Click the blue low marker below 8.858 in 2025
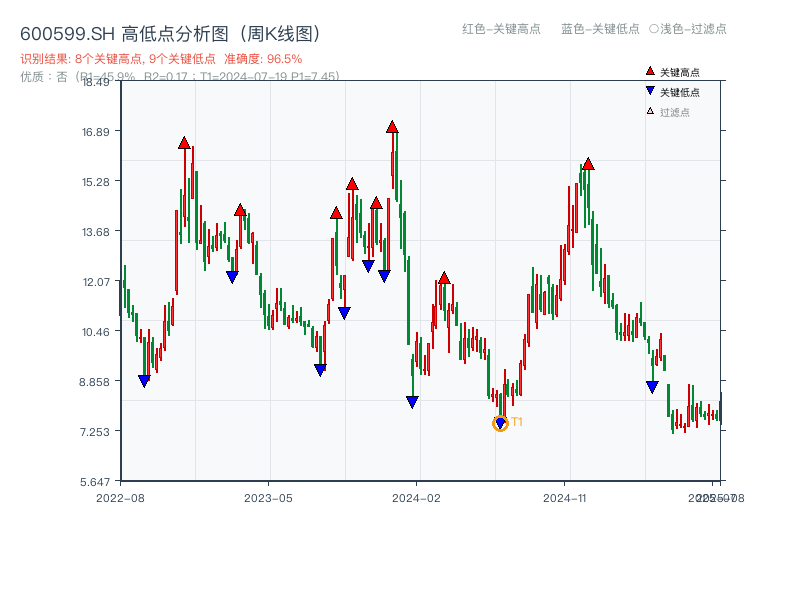The width and height of the screenshot is (800, 600). point(651,386)
